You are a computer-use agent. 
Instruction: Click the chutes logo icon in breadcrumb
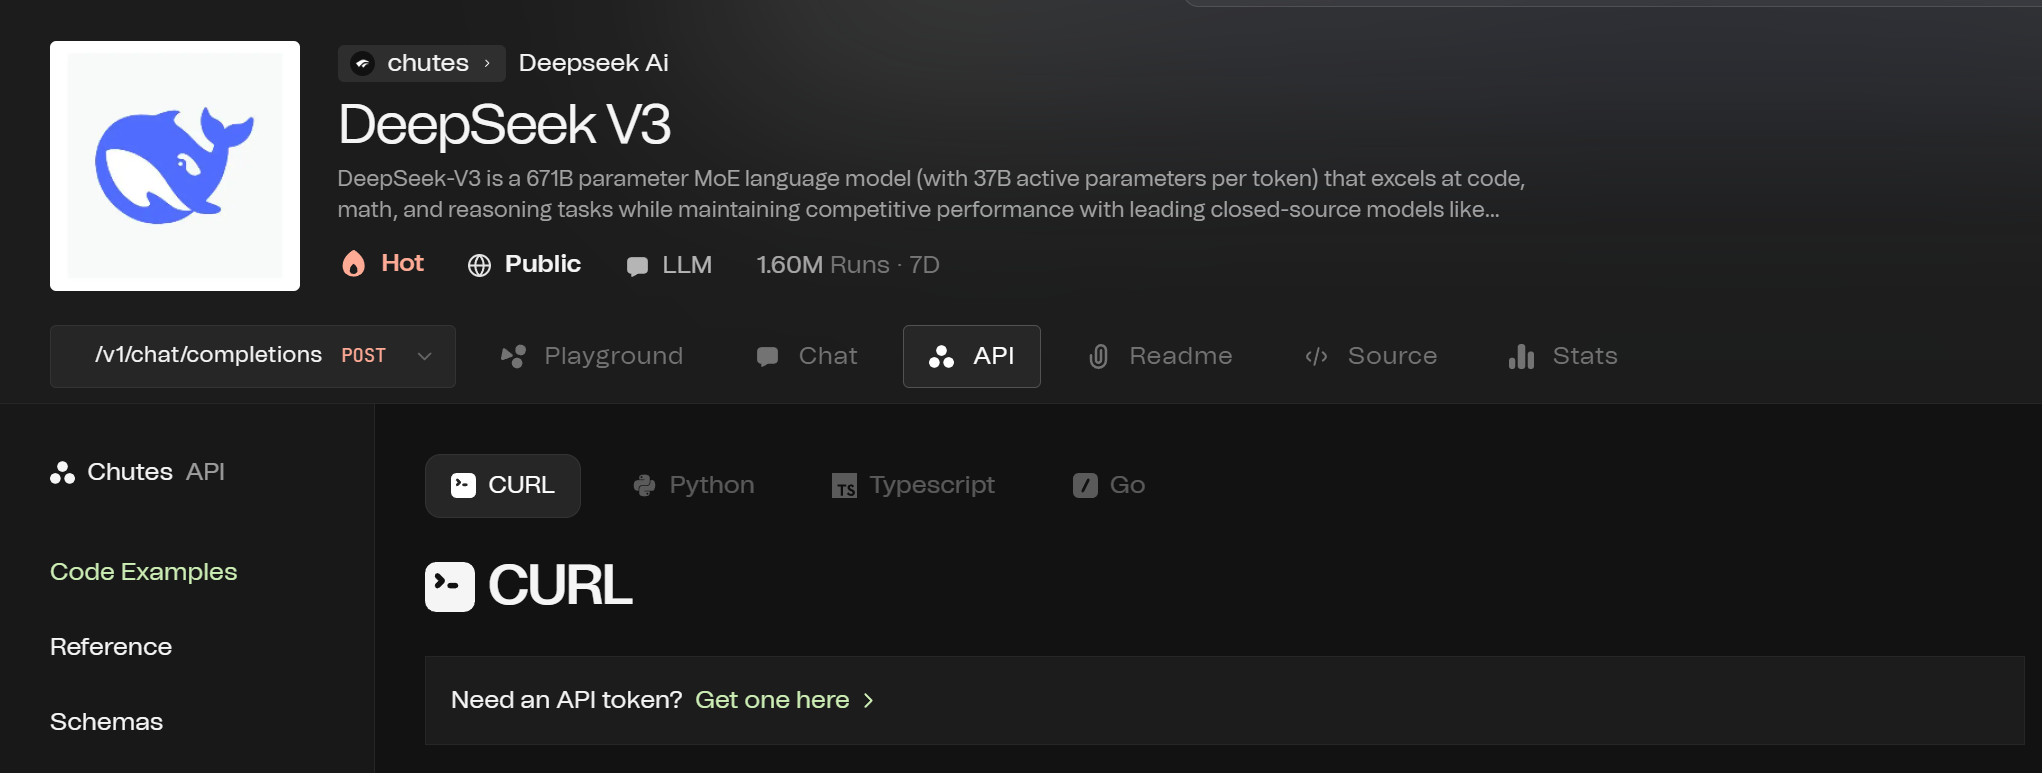pos(363,63)
